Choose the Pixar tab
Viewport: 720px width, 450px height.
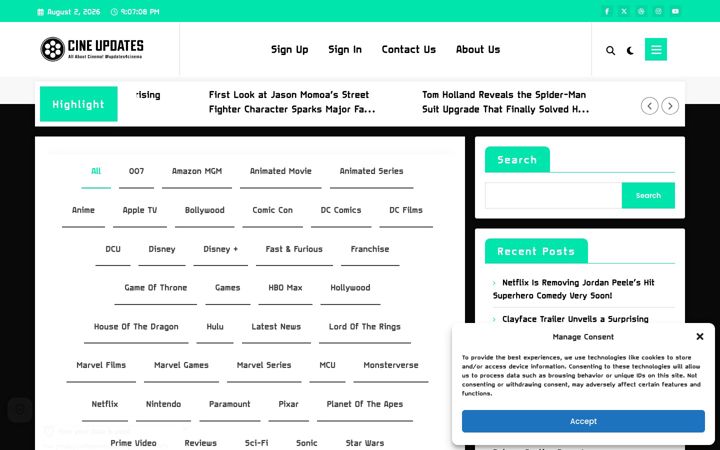click(x=288, y=405)
